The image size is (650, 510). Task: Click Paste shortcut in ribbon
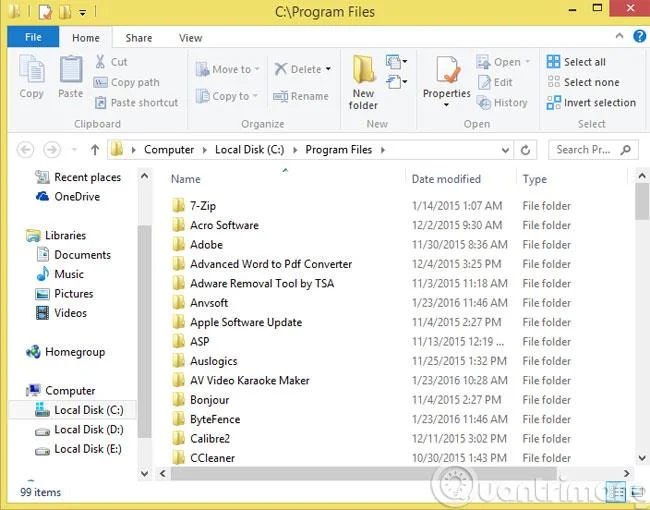(x=136, y=102)
